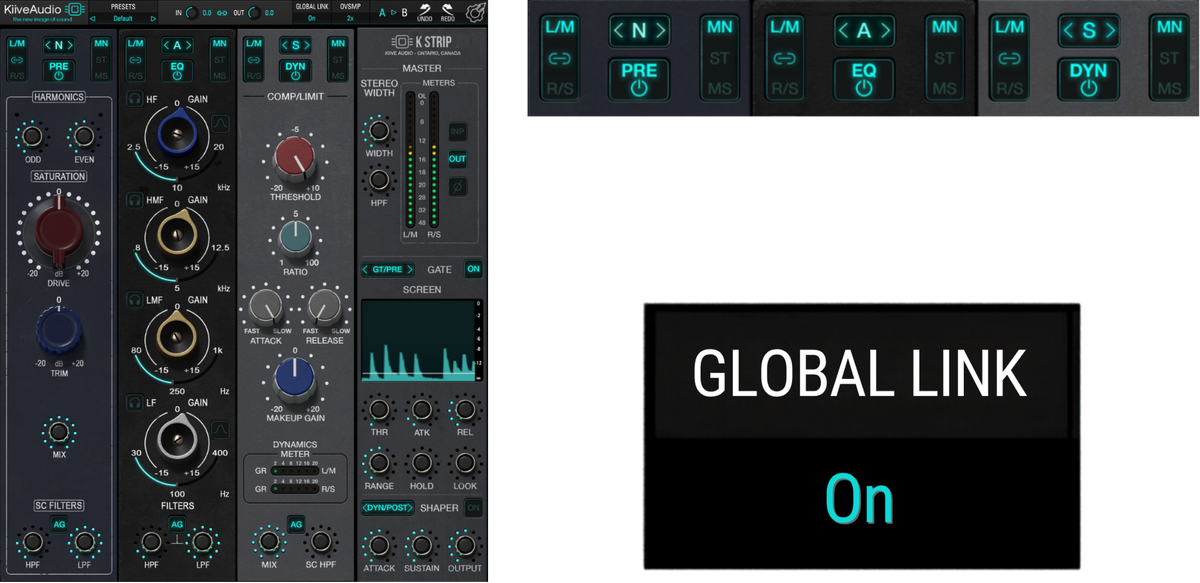Click the channel link icon in the enlarged PRE header

tap(560, 60)
